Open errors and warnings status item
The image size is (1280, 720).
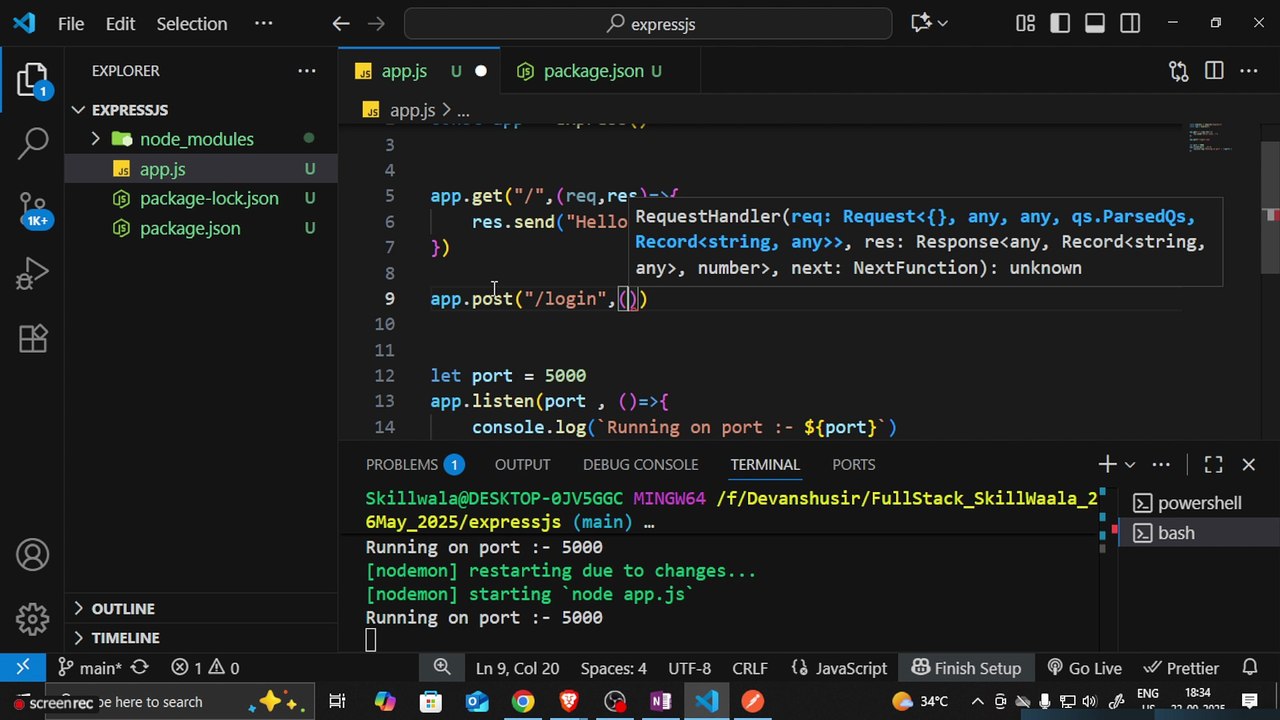(x=204, y=667)
